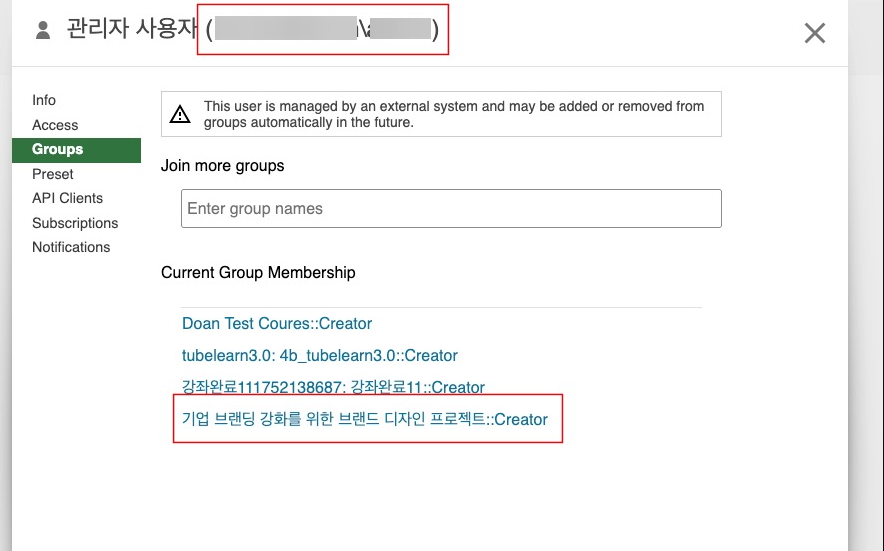Open Doan Test Coures::Creator group
The width and height of the screenshot is (884, 551).
tap(277, 324)
